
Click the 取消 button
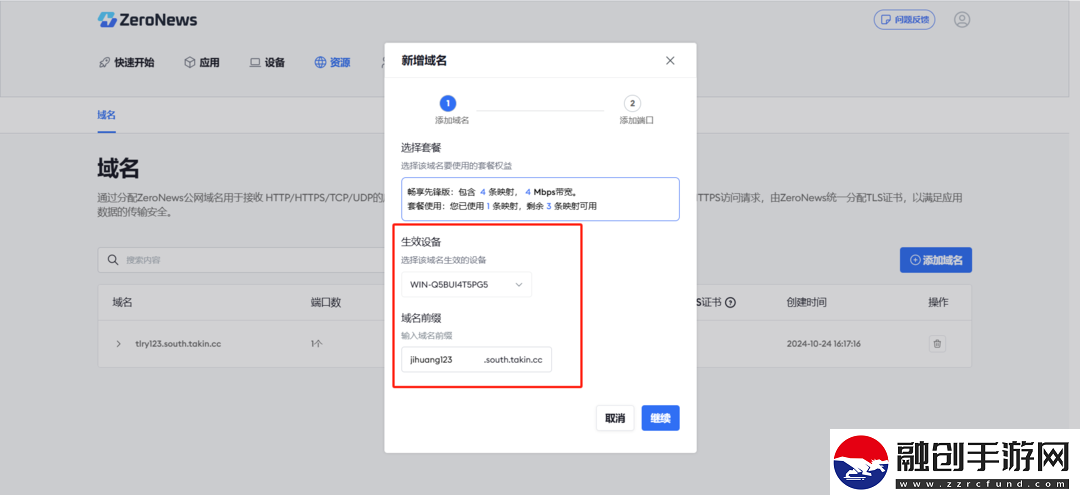615,418
